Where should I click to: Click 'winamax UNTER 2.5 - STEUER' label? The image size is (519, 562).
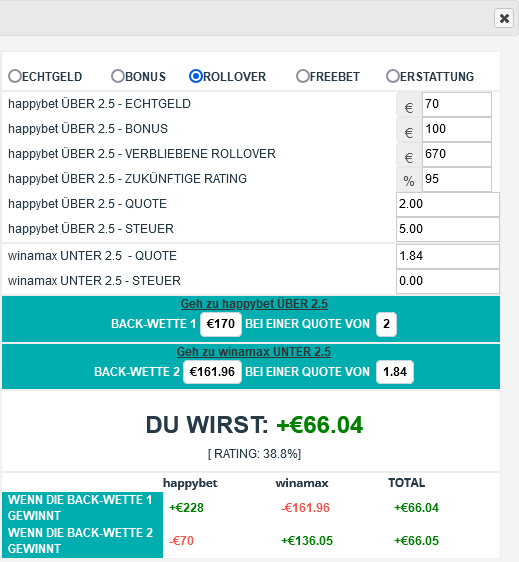pyautogui.click(x=94, y=281)
